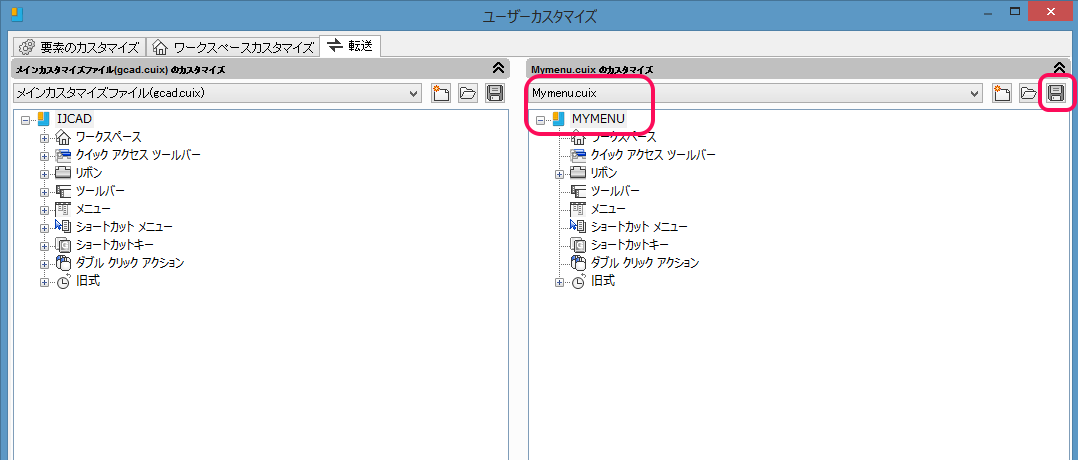Click the clock icon of 旧式 under IJCAD
This screenshot has width=1078, height=460.
[x=63, y=281]
